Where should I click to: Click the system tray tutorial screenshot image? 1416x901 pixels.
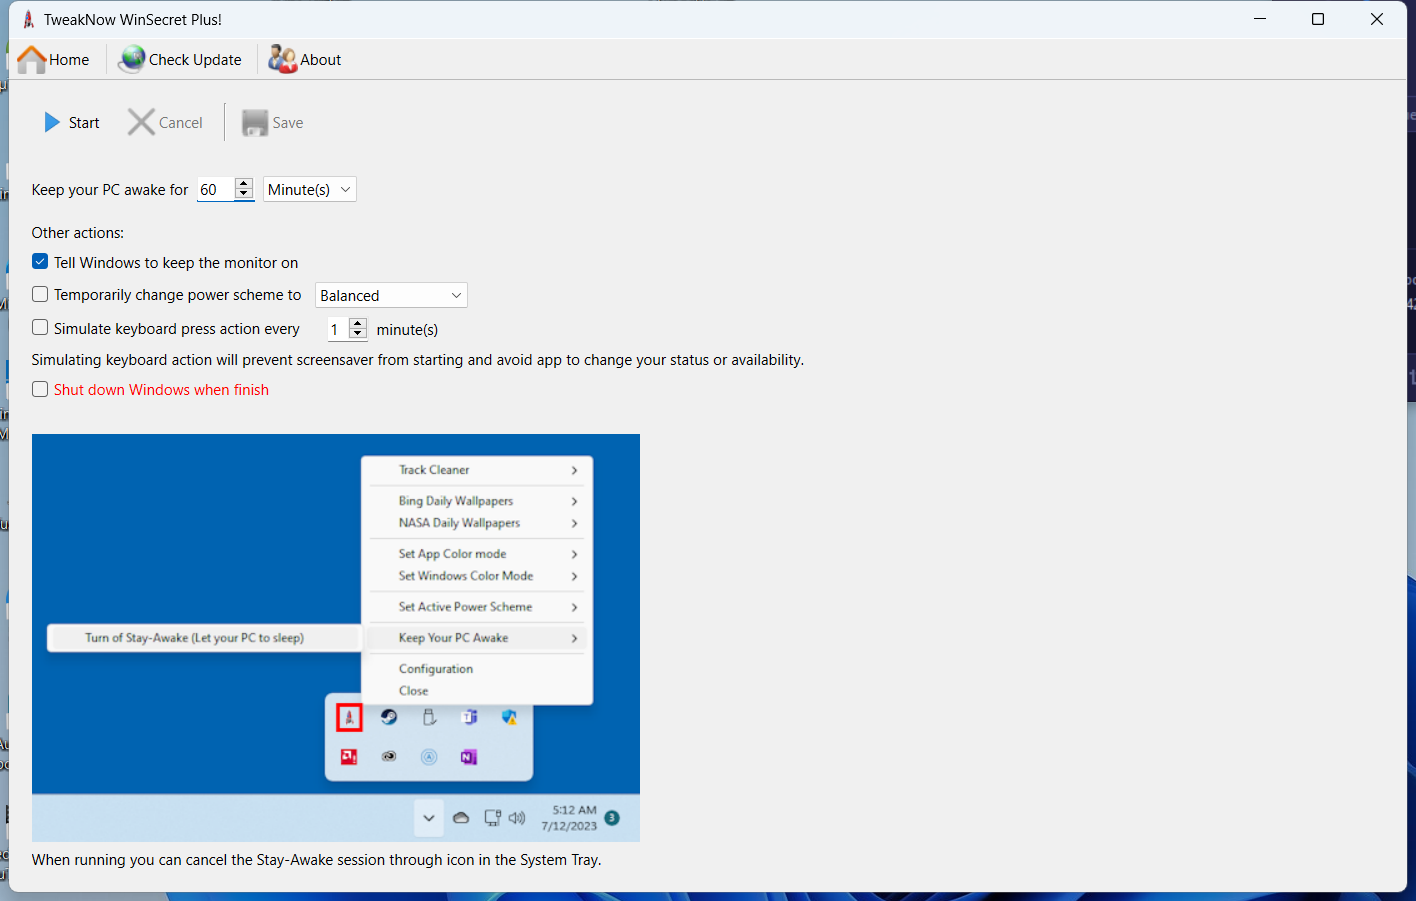click(x=336, y=638)
